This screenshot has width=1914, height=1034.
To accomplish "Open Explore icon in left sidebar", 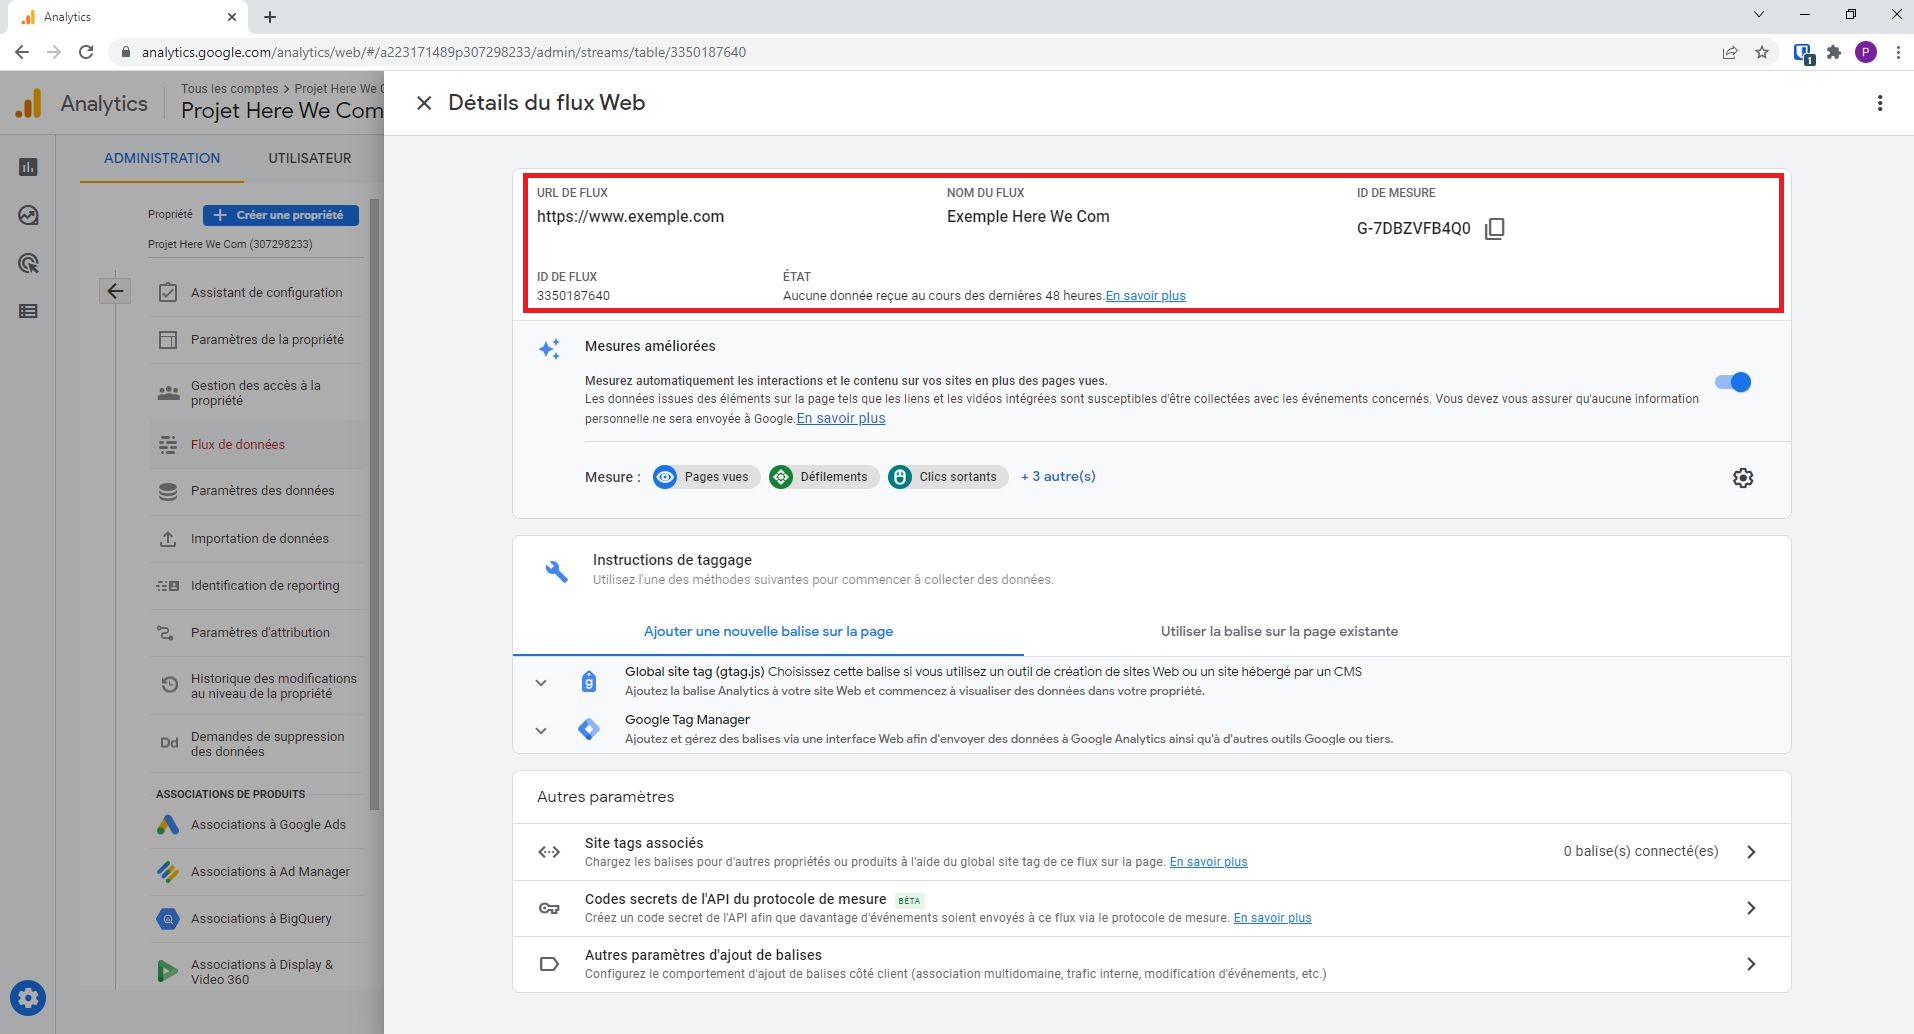I will click(x=28, y=215).
